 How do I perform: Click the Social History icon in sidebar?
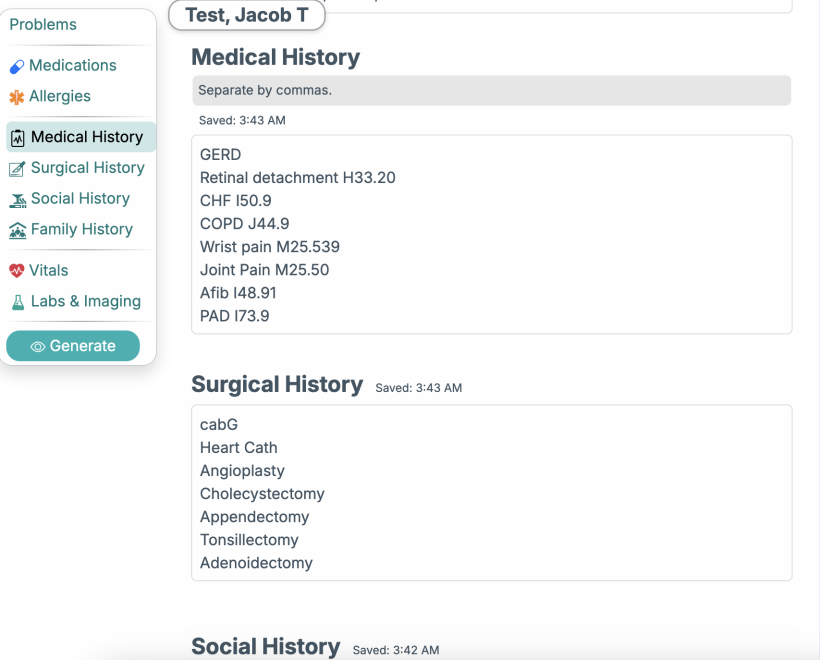point(17,200)
